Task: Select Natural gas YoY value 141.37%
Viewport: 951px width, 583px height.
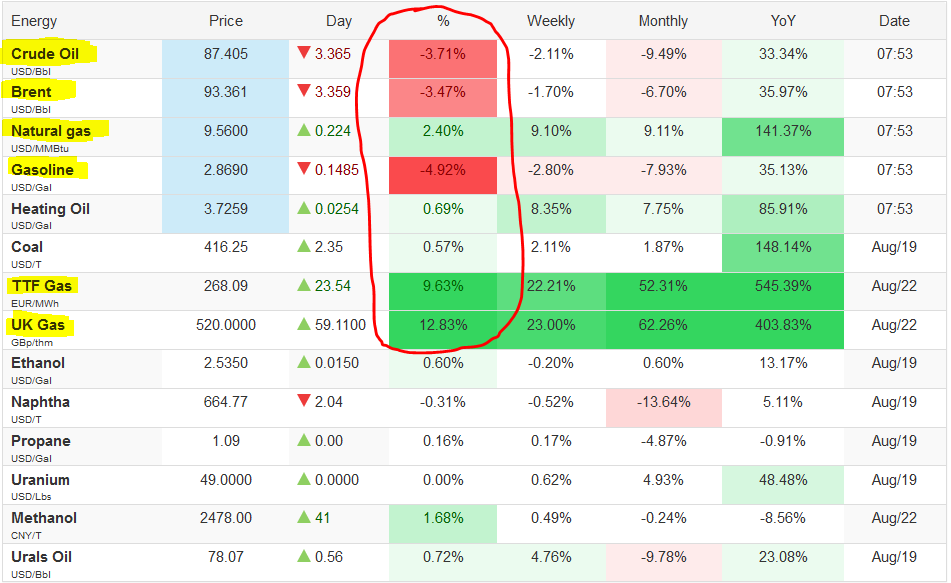Action: coord(783,131)
